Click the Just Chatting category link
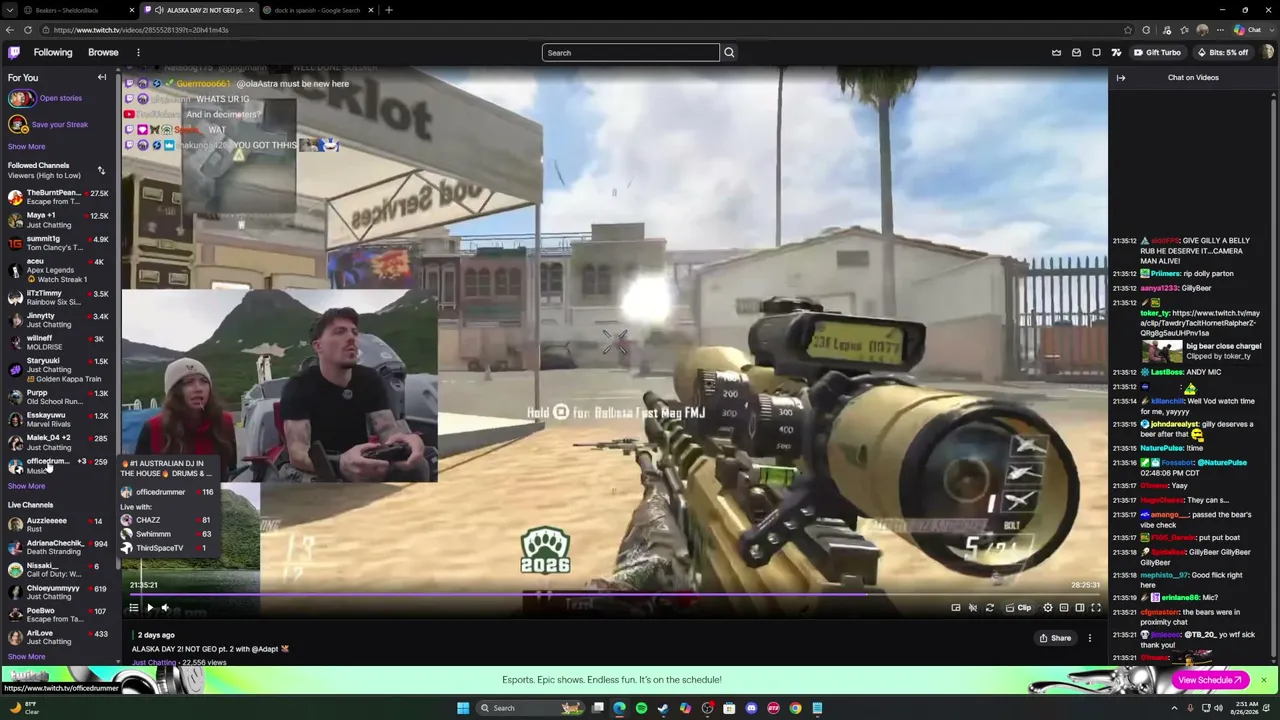Image resolution: width=1280 pixels, height=720 pixels. pos(154,662)
